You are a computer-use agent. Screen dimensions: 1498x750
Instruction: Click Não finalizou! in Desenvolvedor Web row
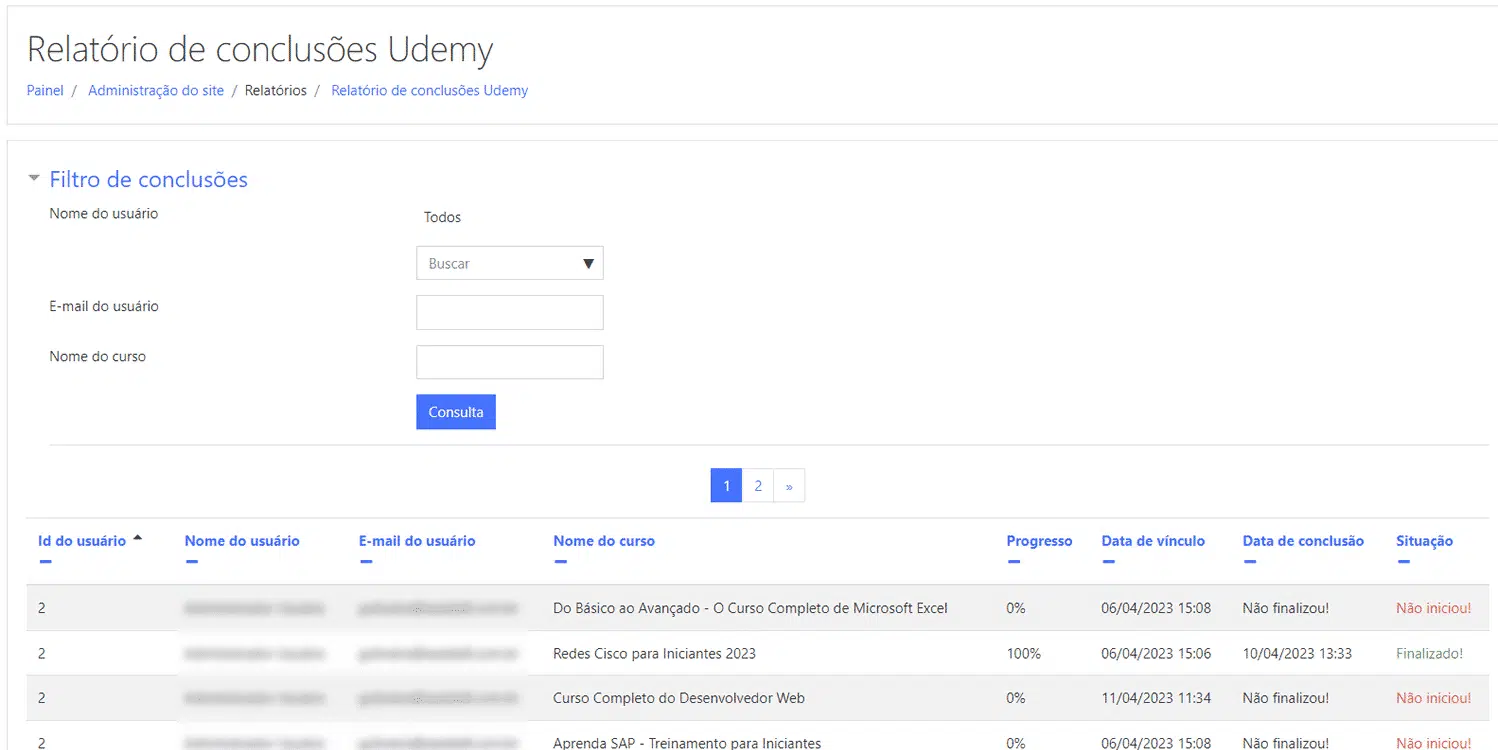1286,698
